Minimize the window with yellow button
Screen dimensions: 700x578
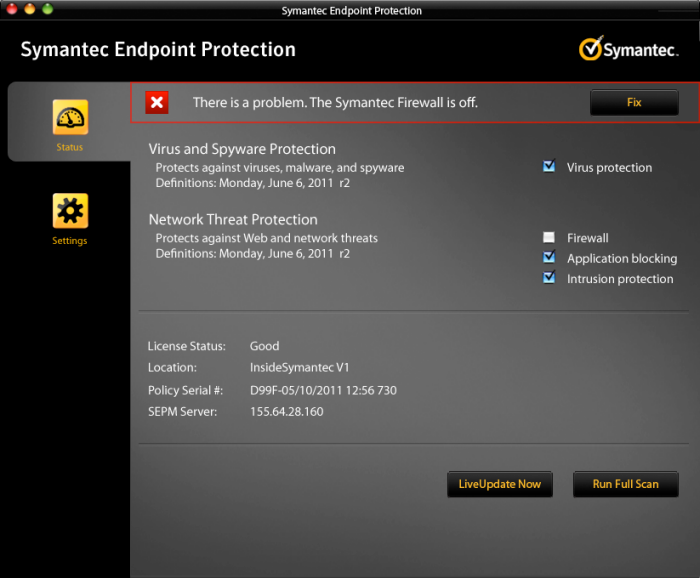tap(29, 8)
